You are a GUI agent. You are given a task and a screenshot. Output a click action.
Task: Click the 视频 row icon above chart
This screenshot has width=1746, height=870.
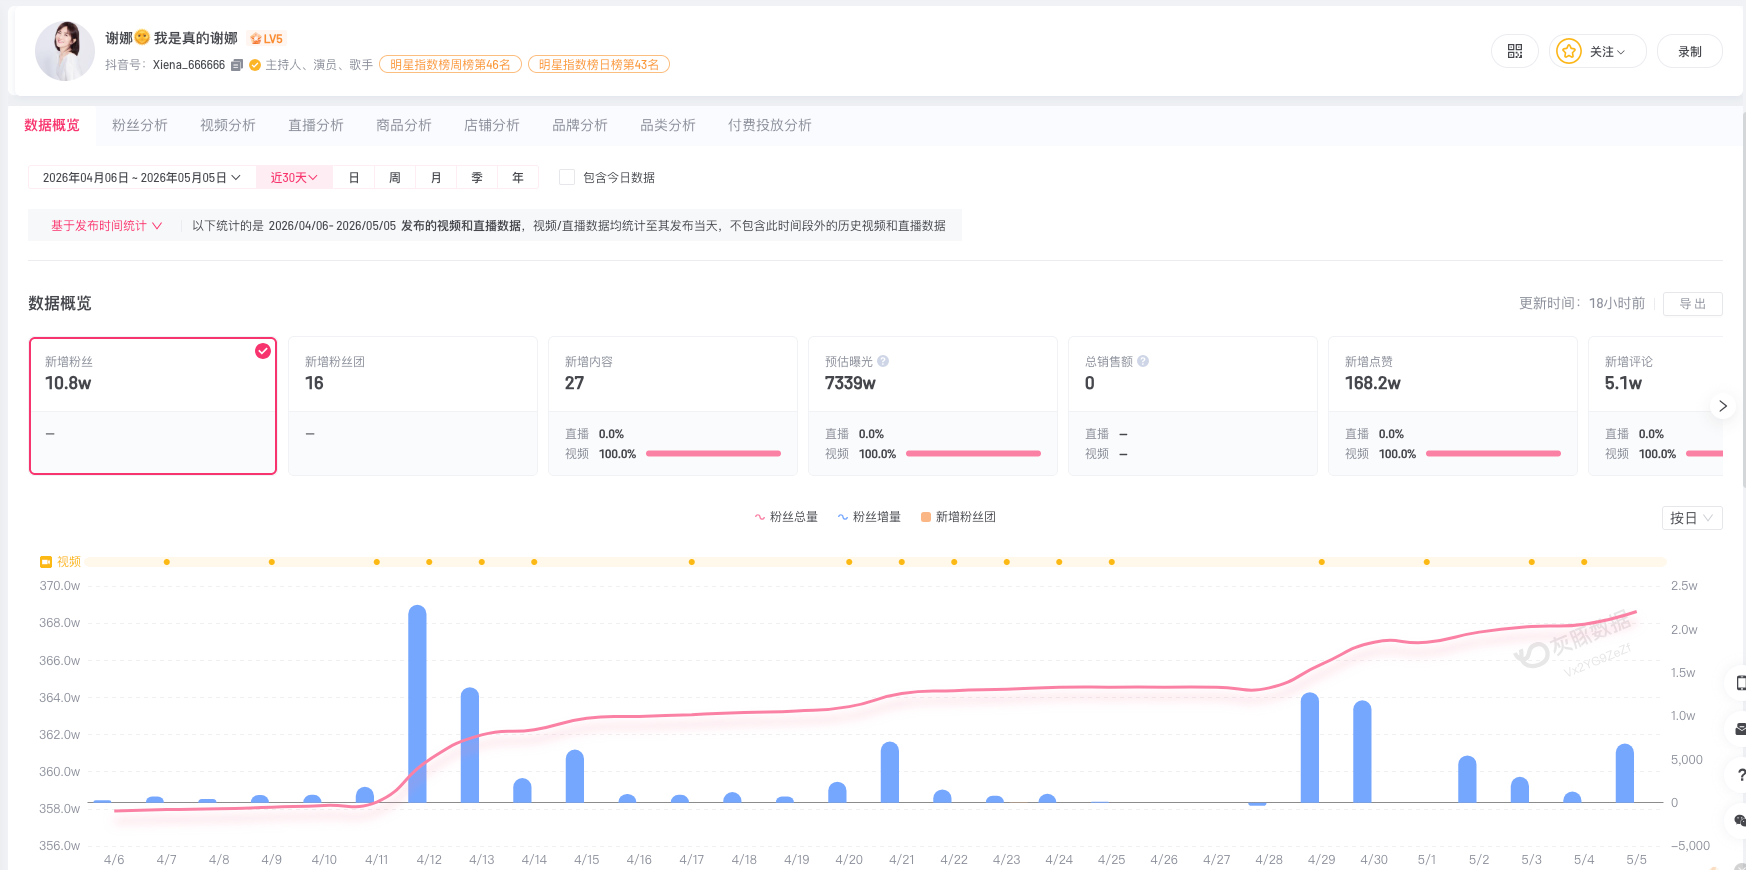[x=45, y=562]
